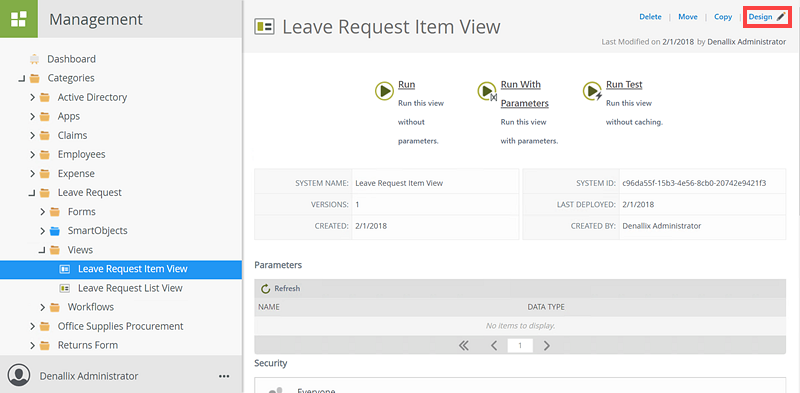This screenshot has width=800, height=393.
Task: Expand the Workflows folder
Action: [42, 307]
